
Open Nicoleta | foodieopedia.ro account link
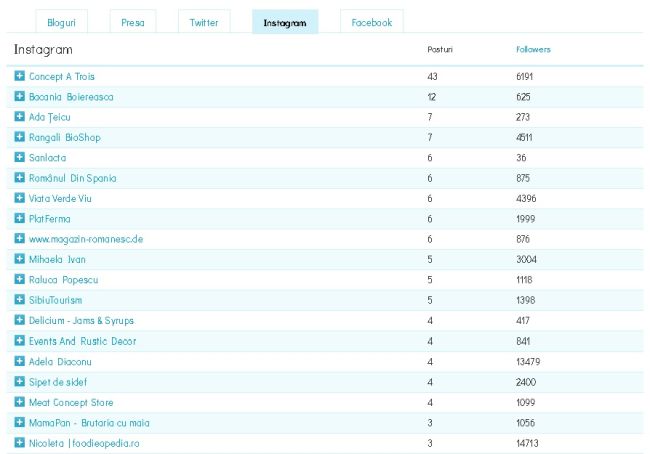[x=84, y=443]
